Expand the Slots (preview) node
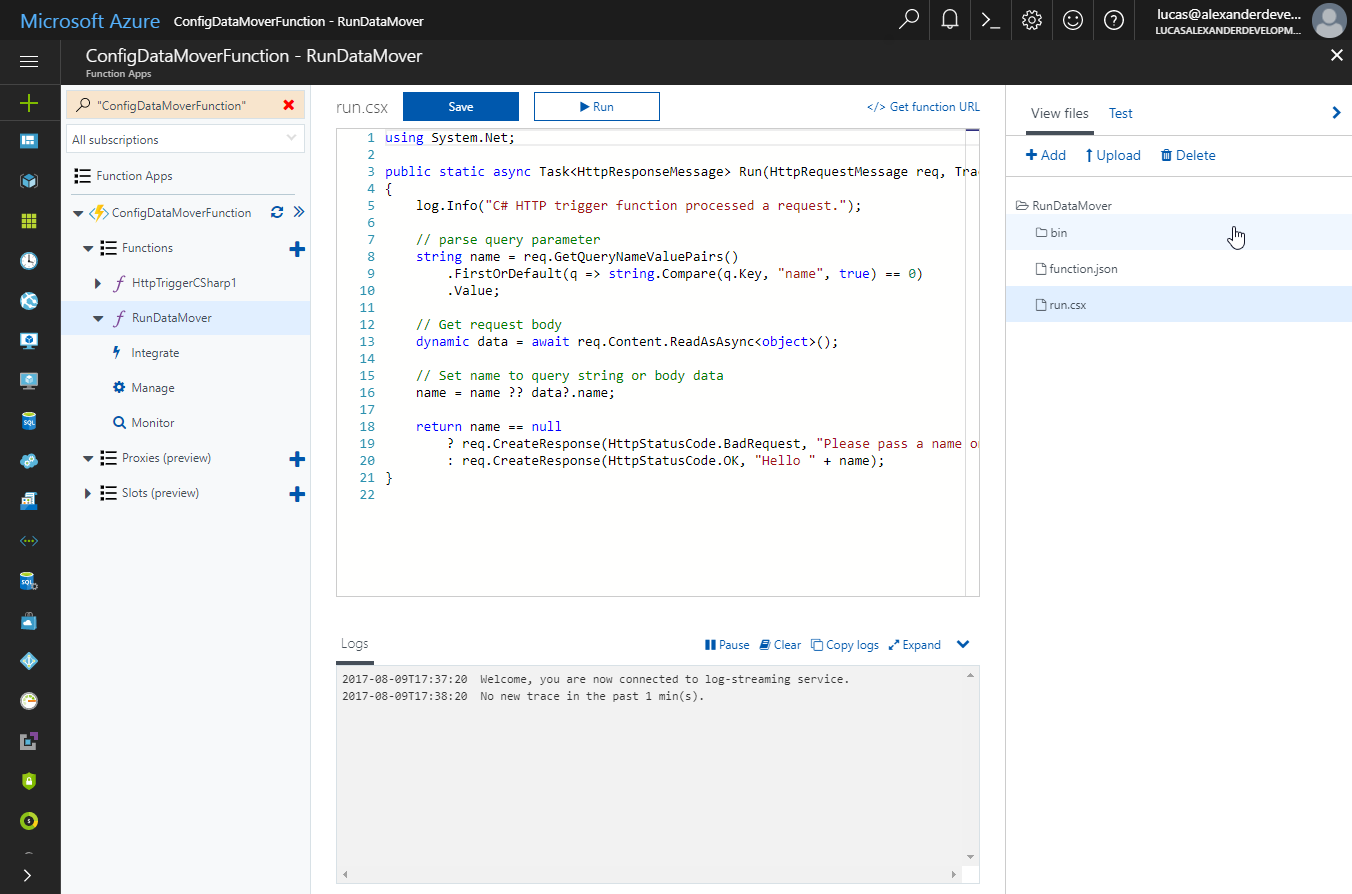The width and height of the screenshot is (1352, 894). click(88, 493)
